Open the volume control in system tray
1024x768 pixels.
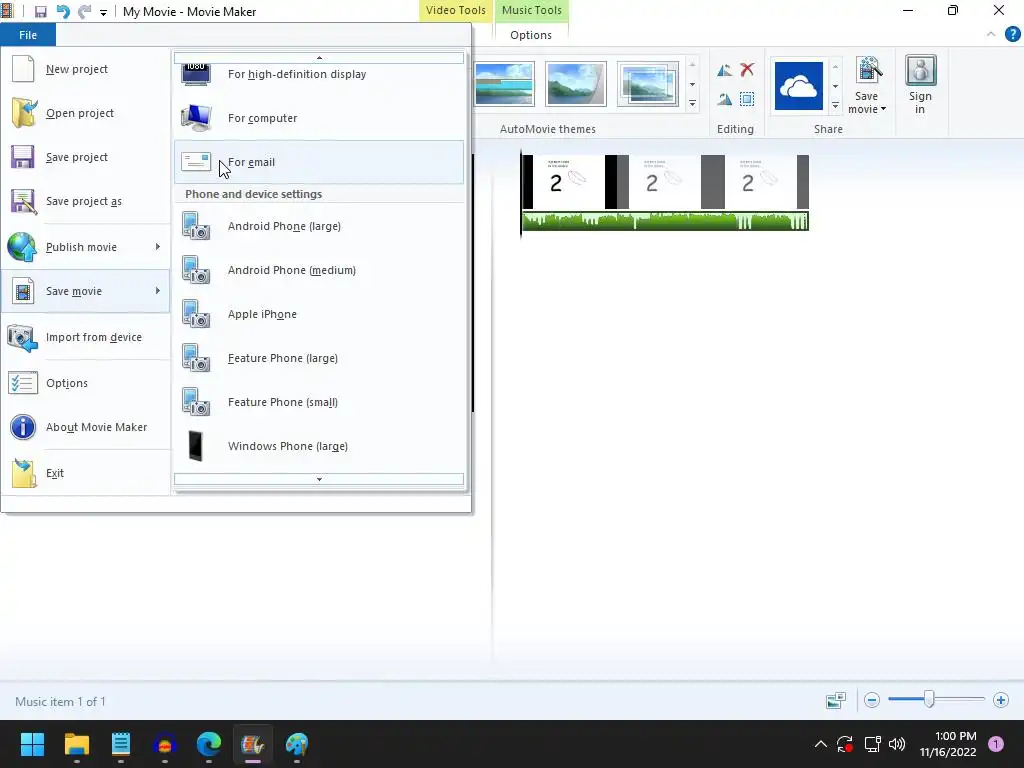pyautogui.click(x=897, y=744)
